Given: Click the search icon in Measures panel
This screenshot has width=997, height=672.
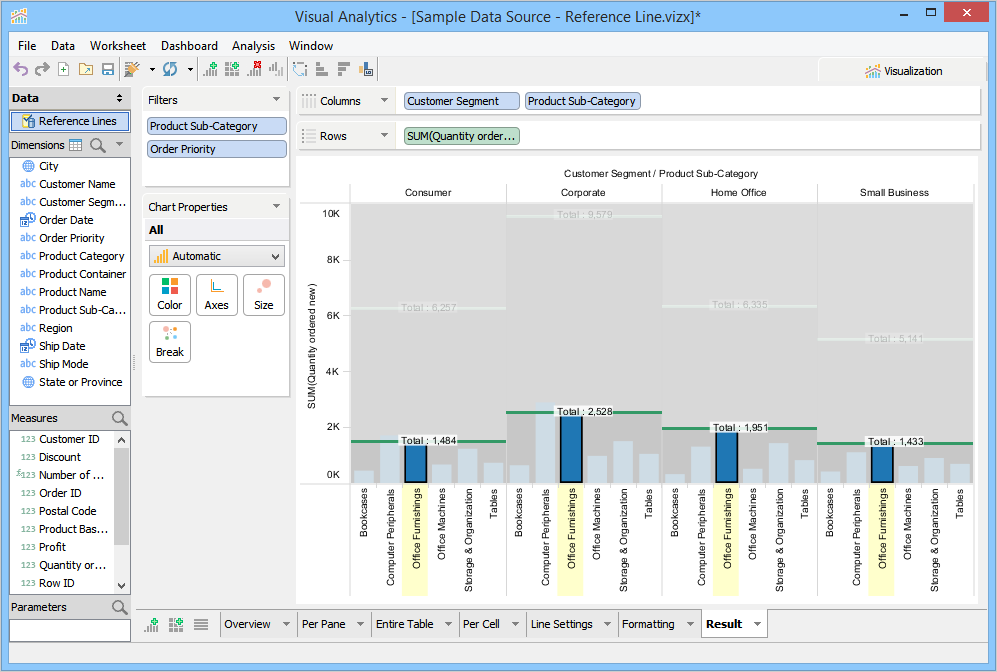Looking at the screenshot, I should click(x=120, y=418).
